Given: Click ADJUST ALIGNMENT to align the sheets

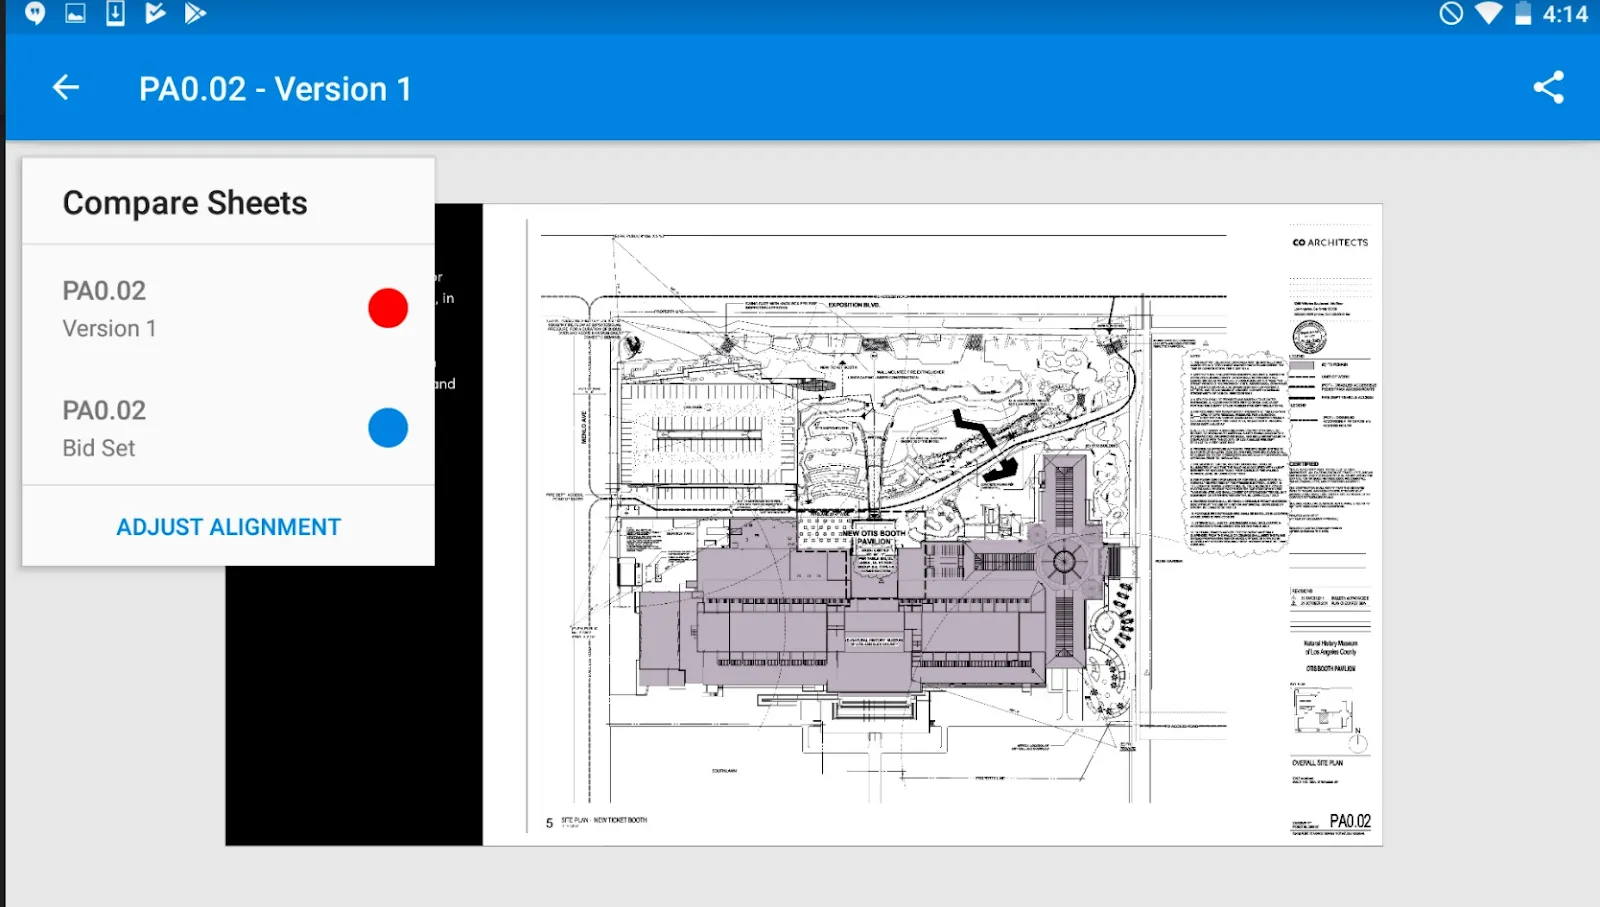Looking at the screenshot, I should coord(228,526).
